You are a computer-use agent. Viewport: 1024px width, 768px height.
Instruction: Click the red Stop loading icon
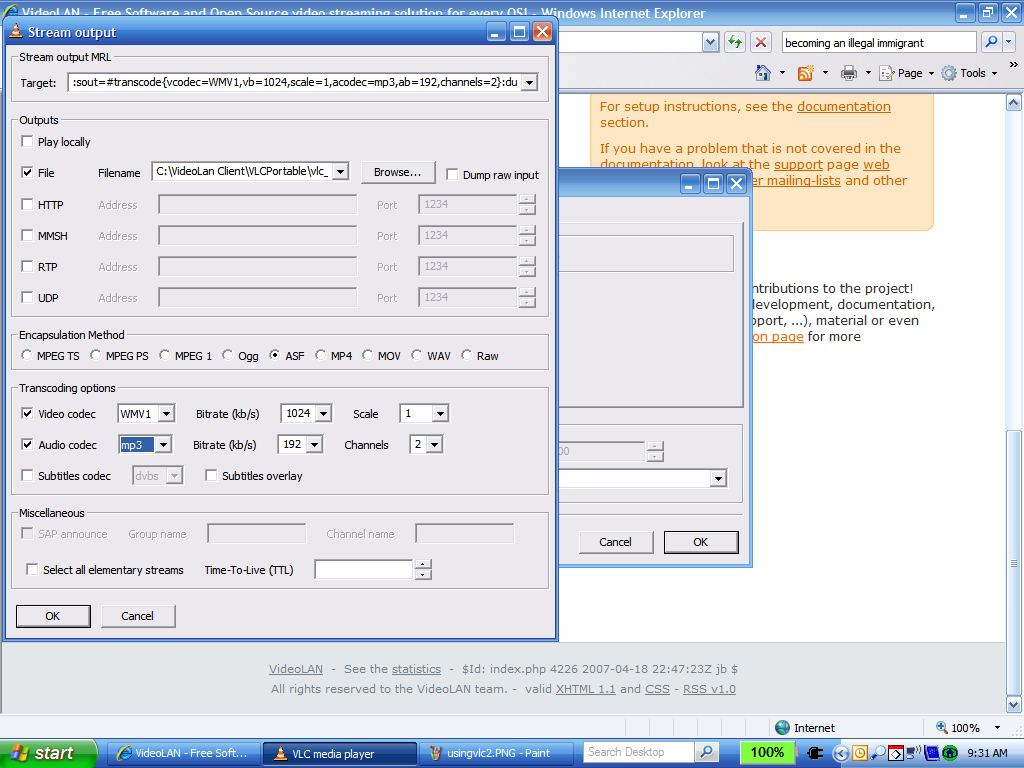tap(761, 42)
